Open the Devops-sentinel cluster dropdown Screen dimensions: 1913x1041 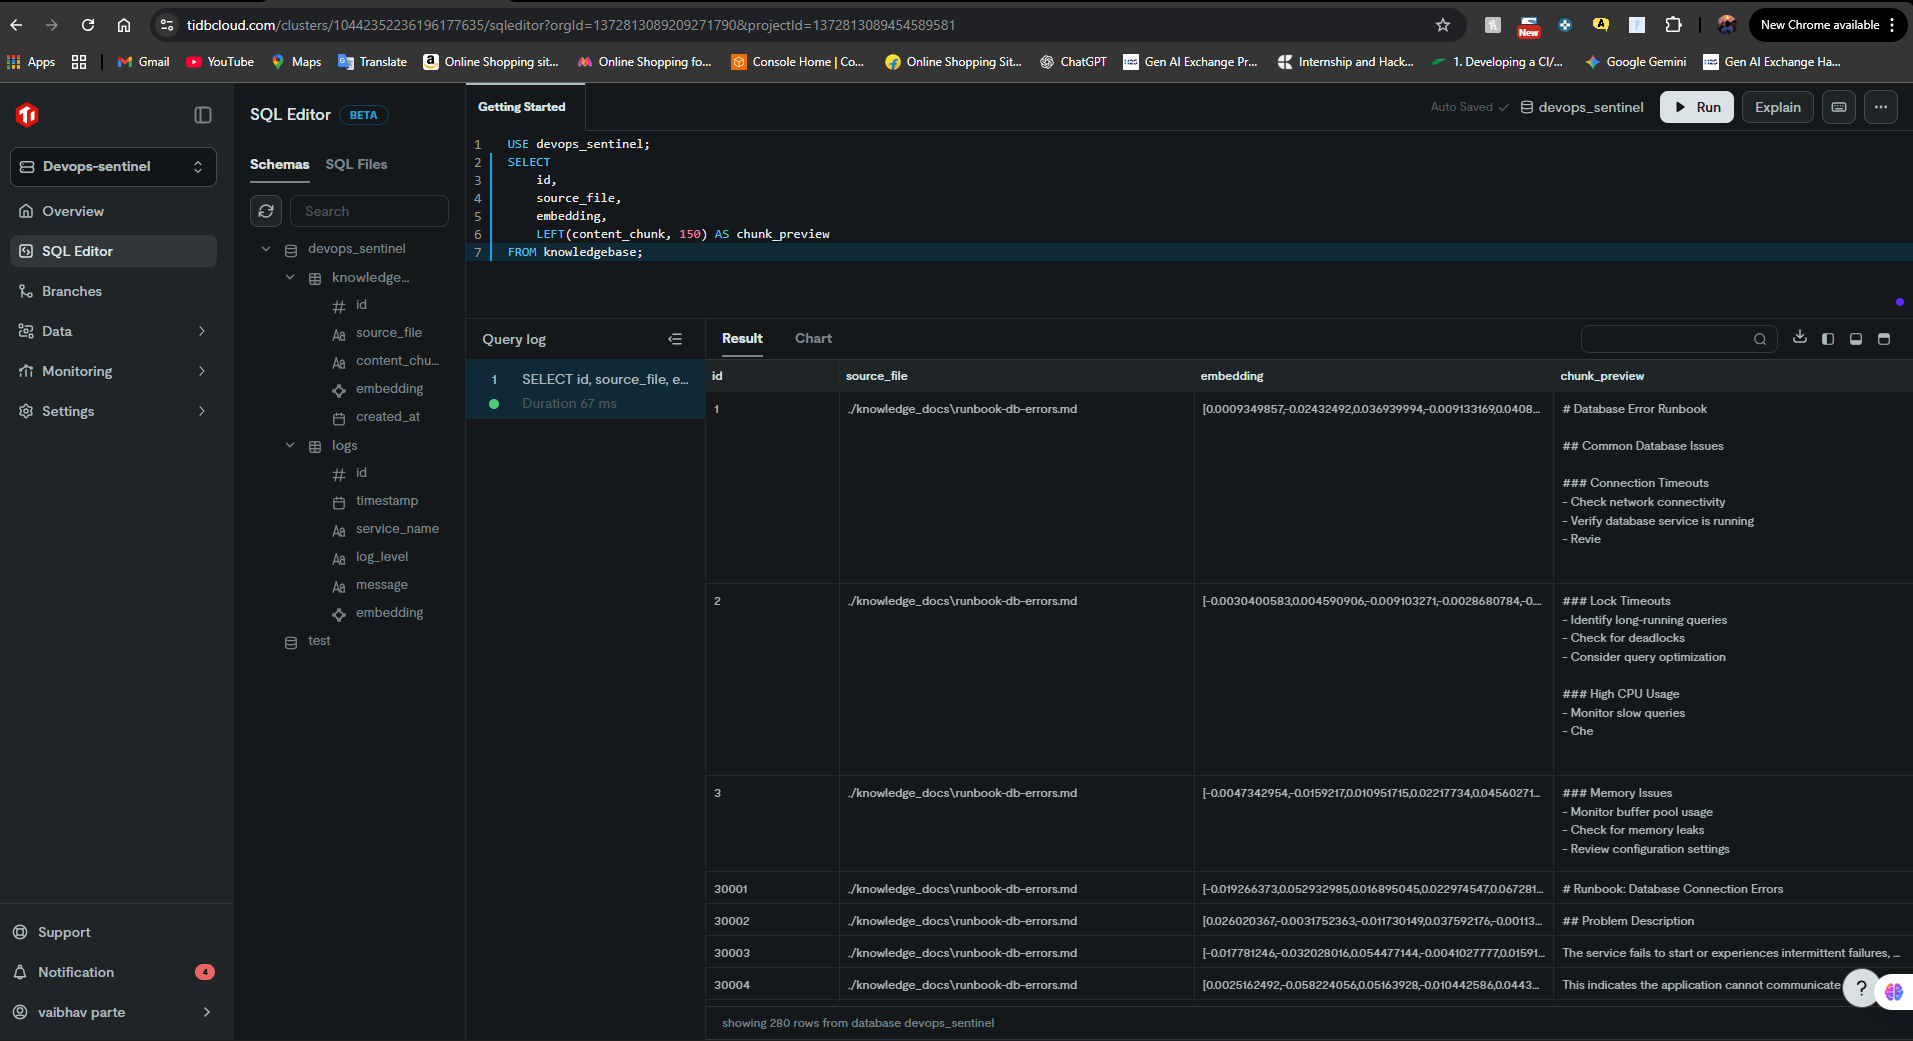click(x=113, y=167)
